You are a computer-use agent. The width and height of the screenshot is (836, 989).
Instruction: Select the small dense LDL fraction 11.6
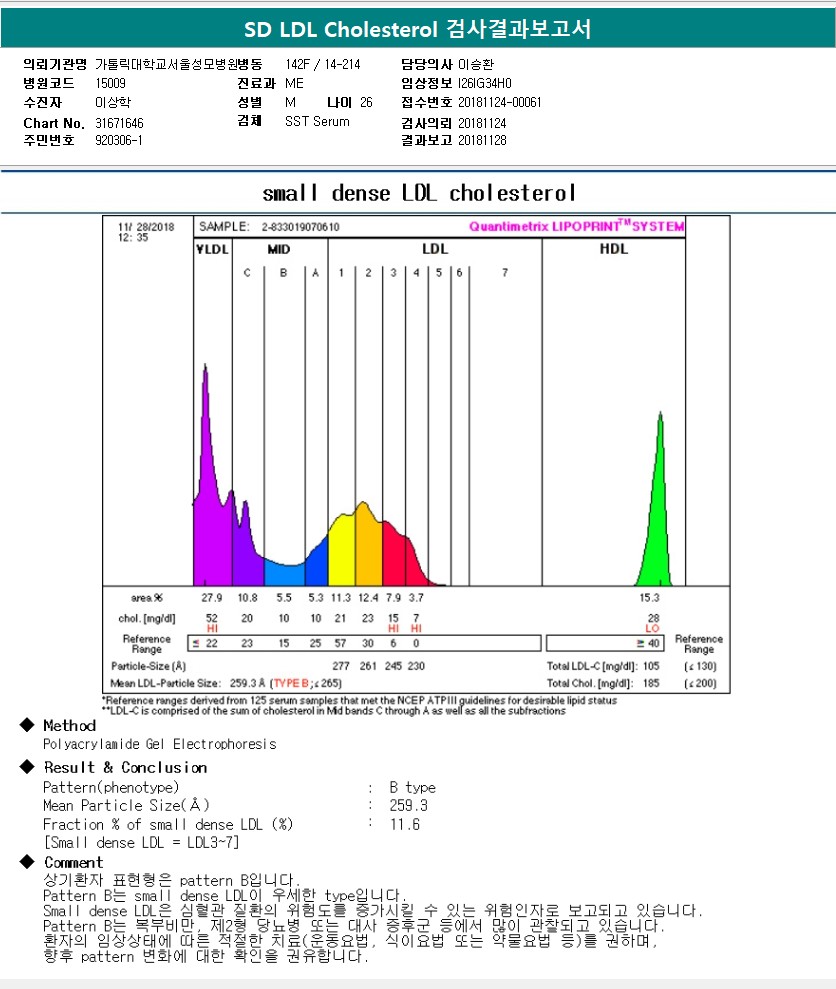pyautogui.click(x=405, y=824)
